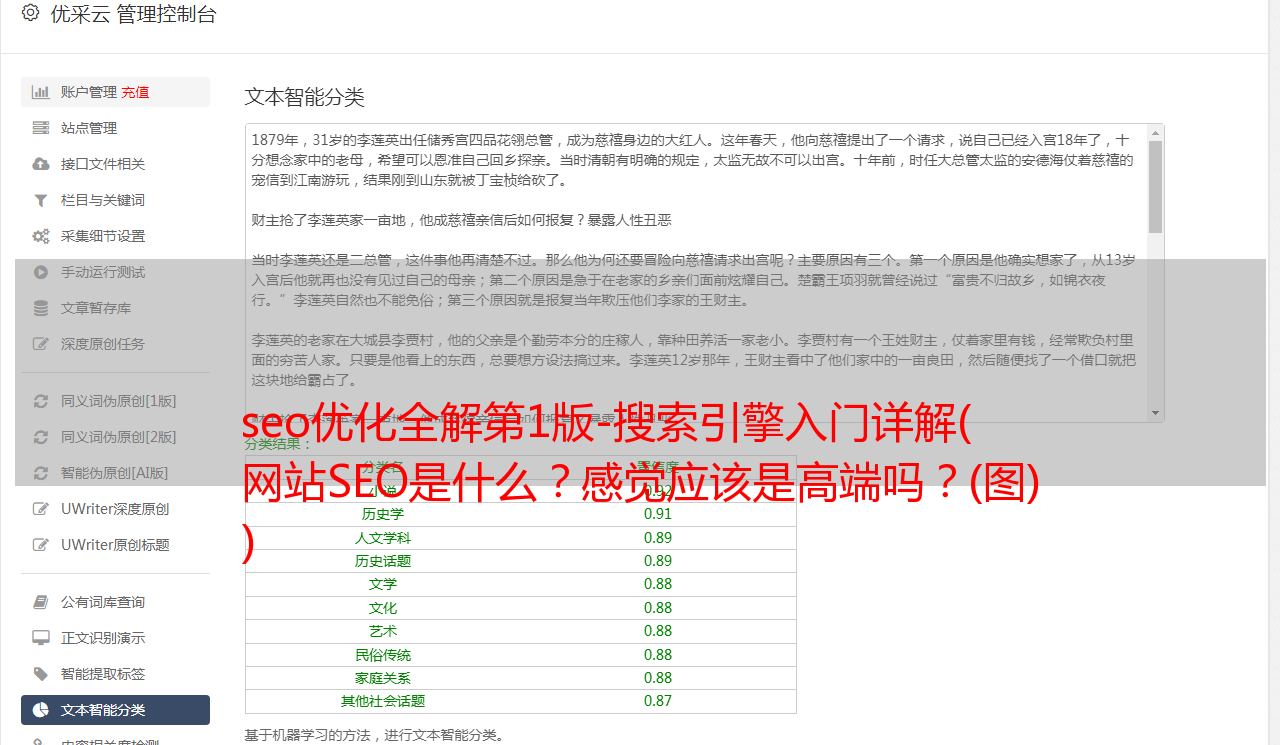1280x745 pixels.
Task: Click the 历史学 category cell
Action: (383, 514)
